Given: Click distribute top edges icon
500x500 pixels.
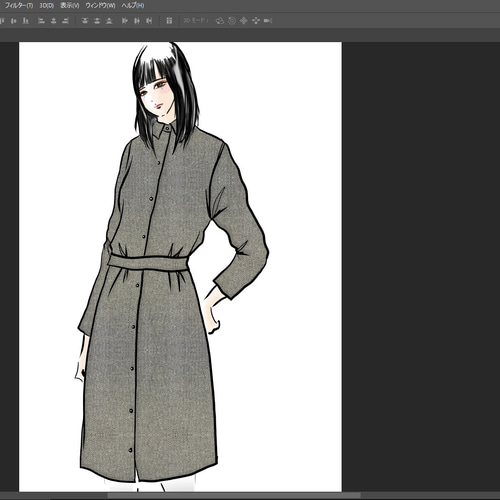Looking at the screenshot, I should point(85,21).
